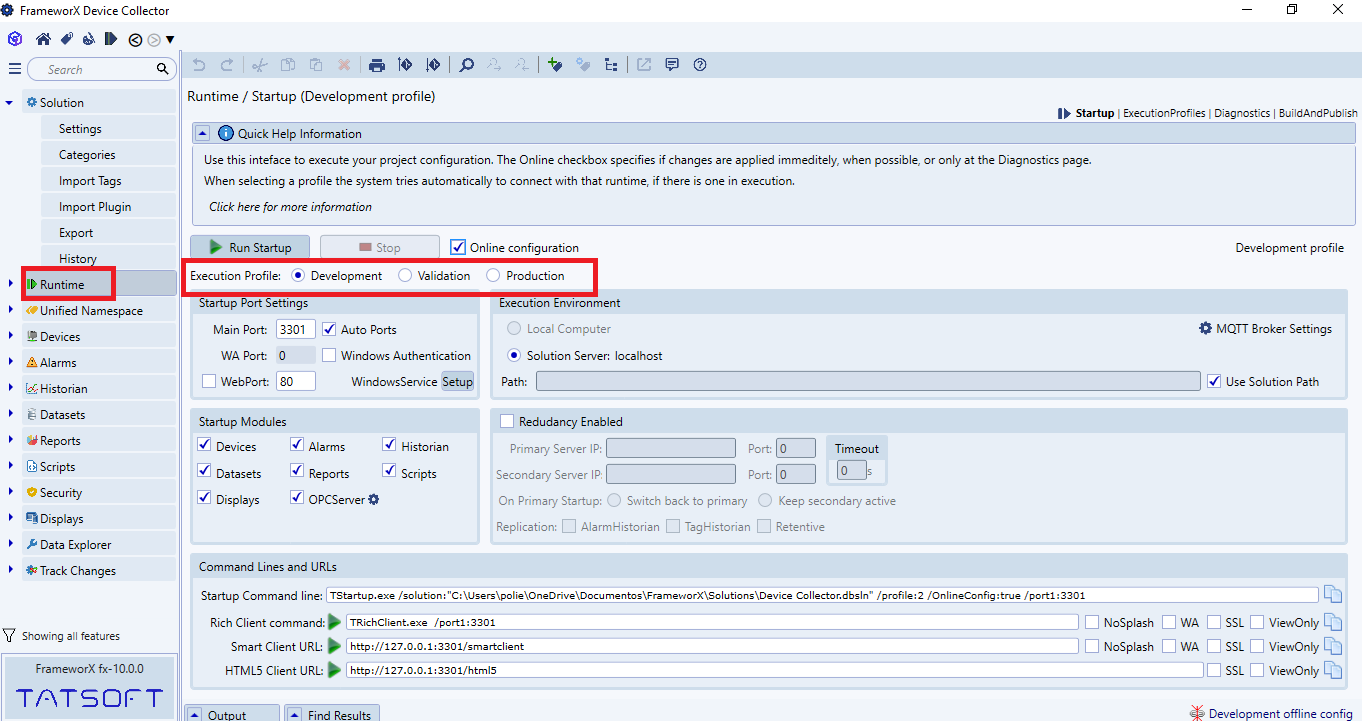Open the hamburger menu beside Search

(x=14, y=69)
